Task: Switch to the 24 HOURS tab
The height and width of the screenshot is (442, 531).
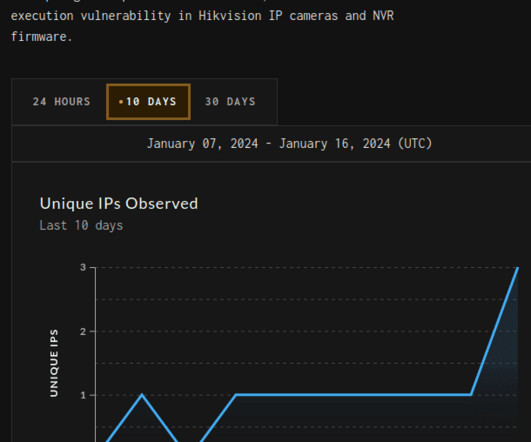Action: (61, 102)
